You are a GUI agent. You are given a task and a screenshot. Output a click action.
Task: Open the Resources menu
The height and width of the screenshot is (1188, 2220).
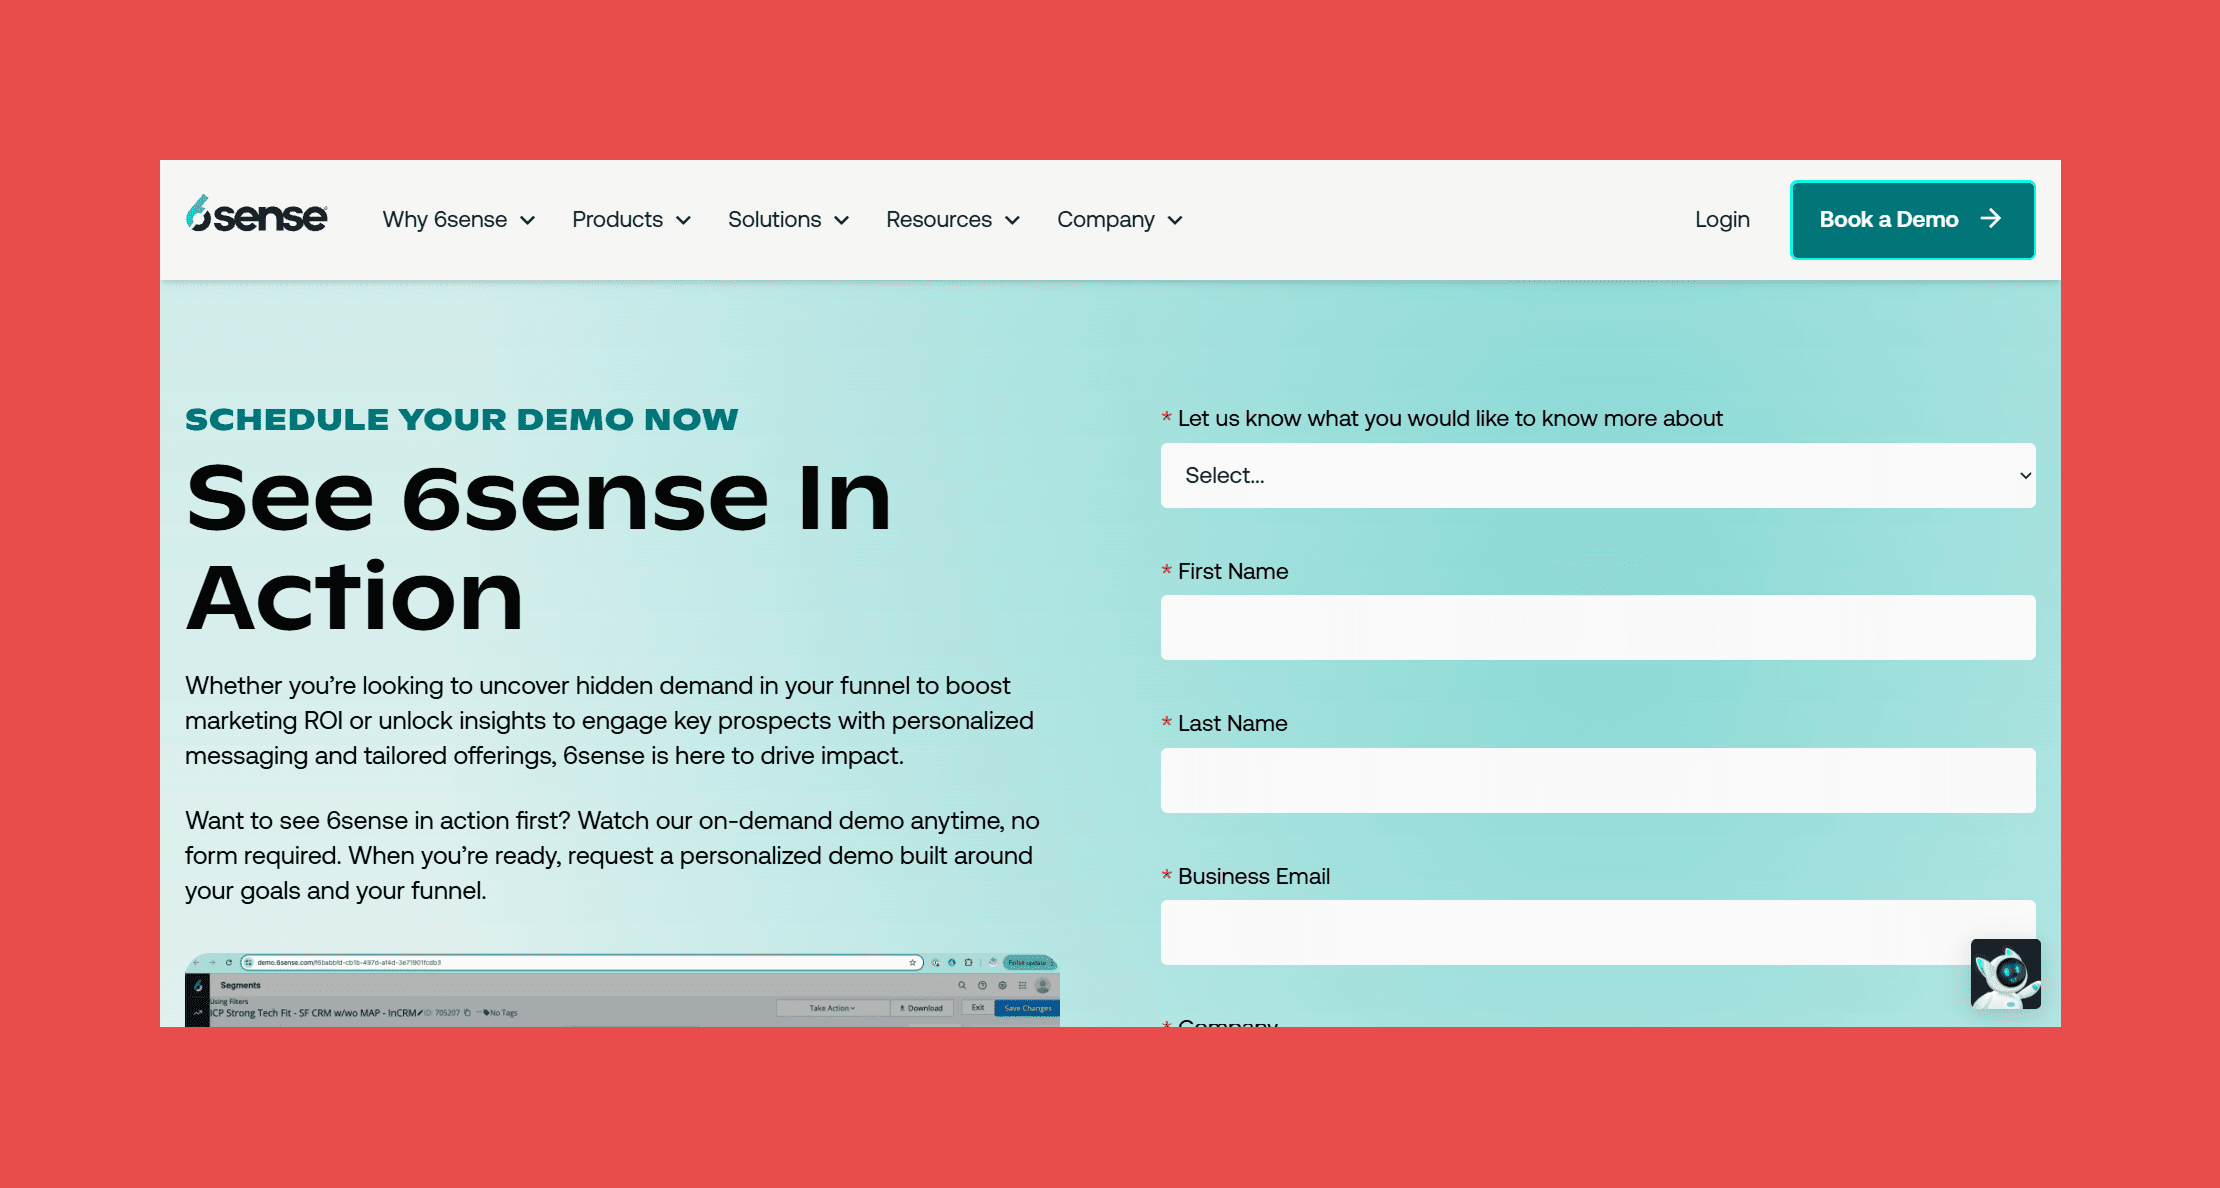[953, 220]
